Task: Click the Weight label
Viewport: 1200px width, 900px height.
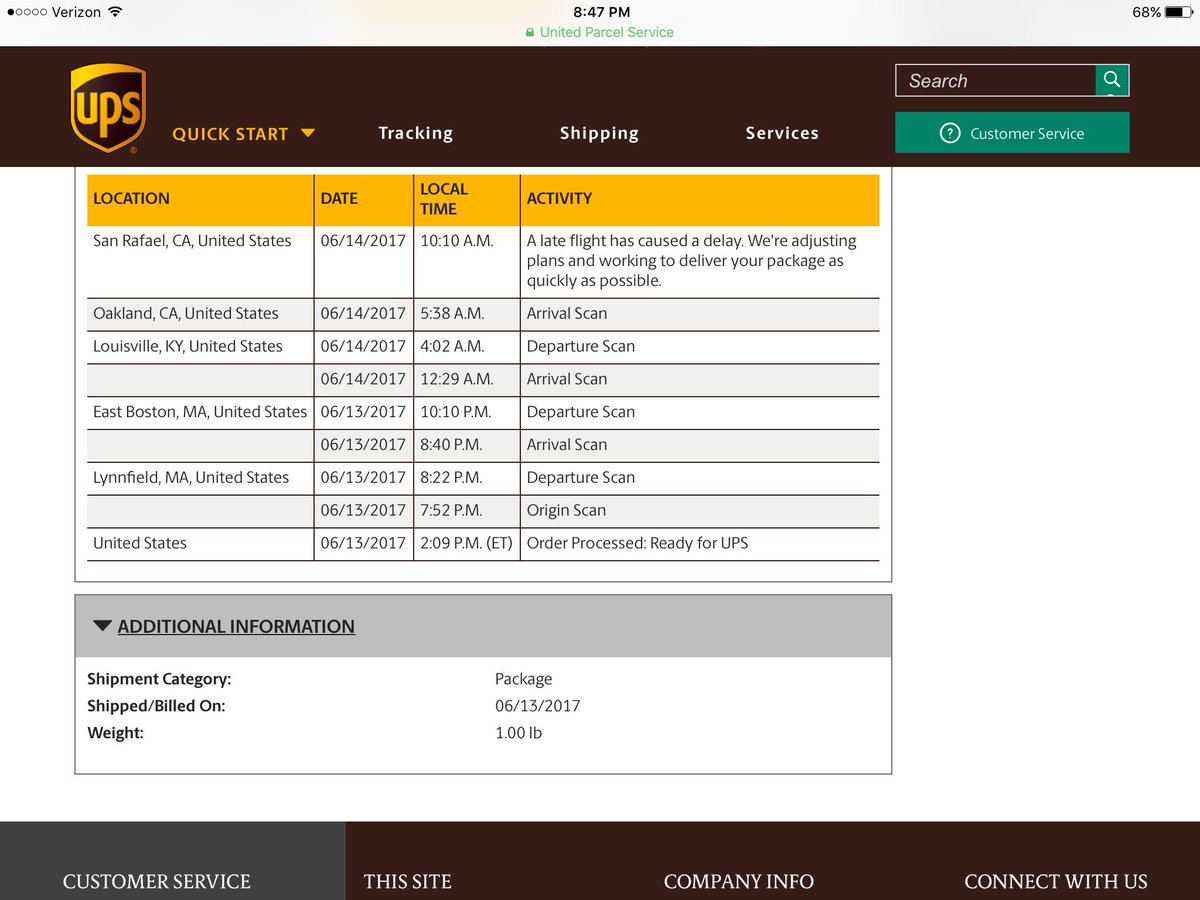Action: [115, 733]
